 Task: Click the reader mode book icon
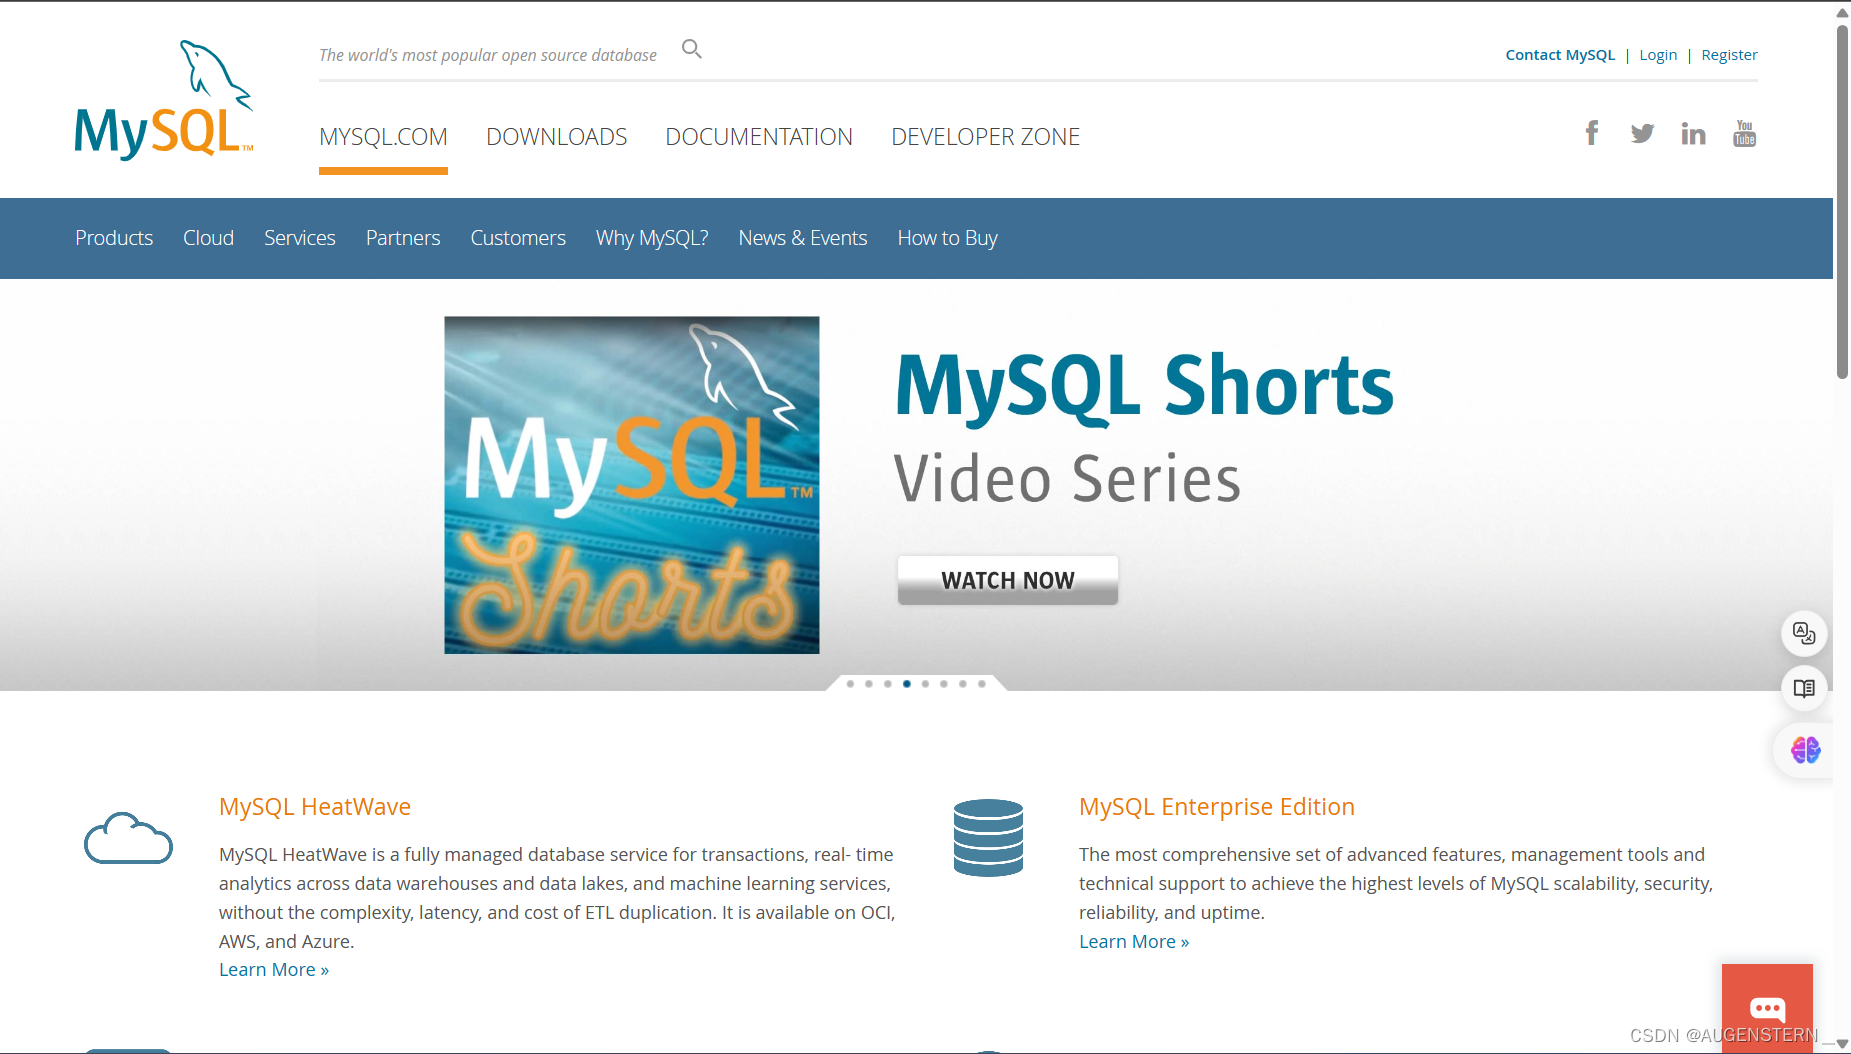click(1804, 688)
